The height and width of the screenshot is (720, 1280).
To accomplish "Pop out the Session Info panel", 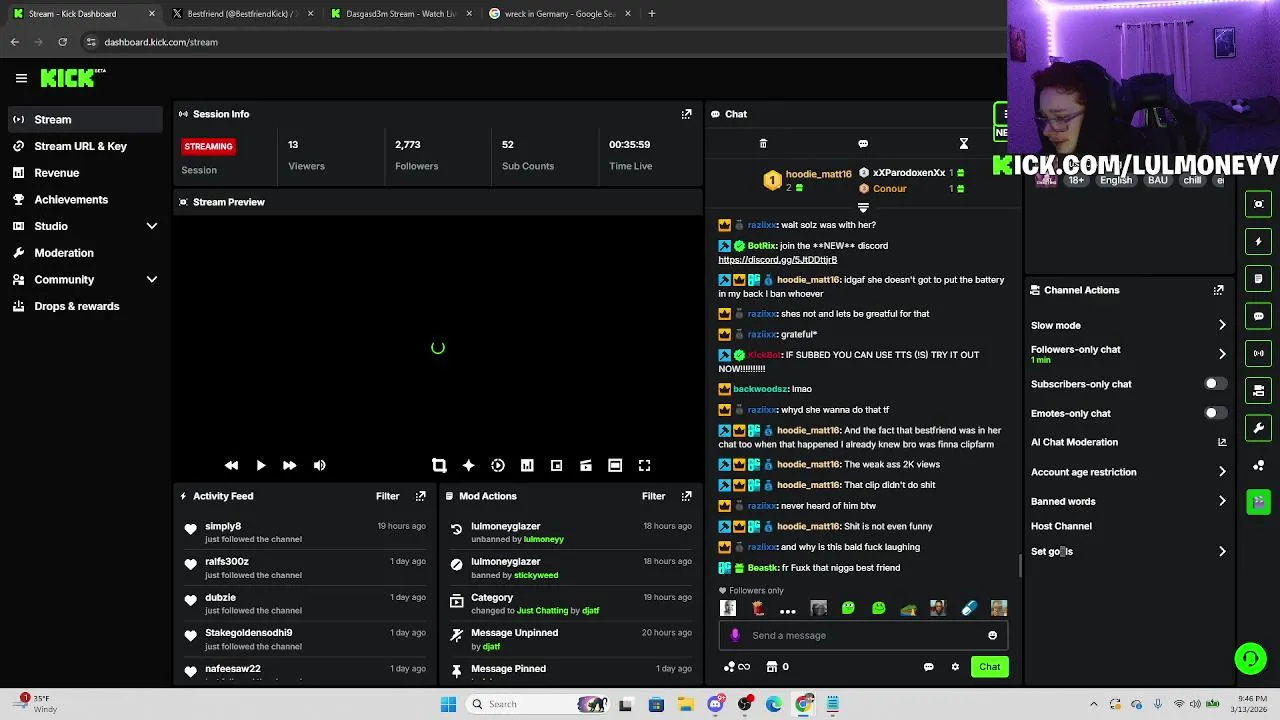I will point(686,114).
